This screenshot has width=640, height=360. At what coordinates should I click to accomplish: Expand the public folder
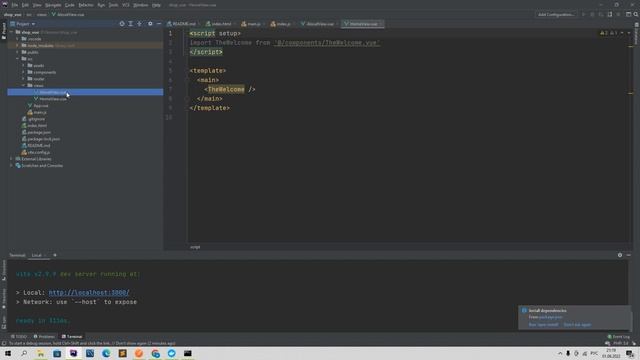(18, 52)
